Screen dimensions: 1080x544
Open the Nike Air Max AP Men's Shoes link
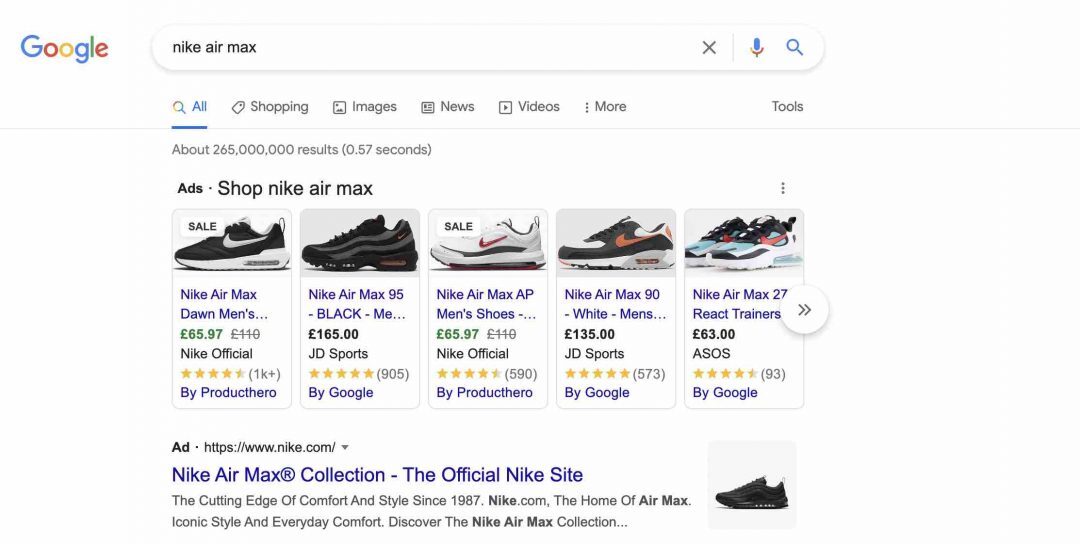point(486,304)
